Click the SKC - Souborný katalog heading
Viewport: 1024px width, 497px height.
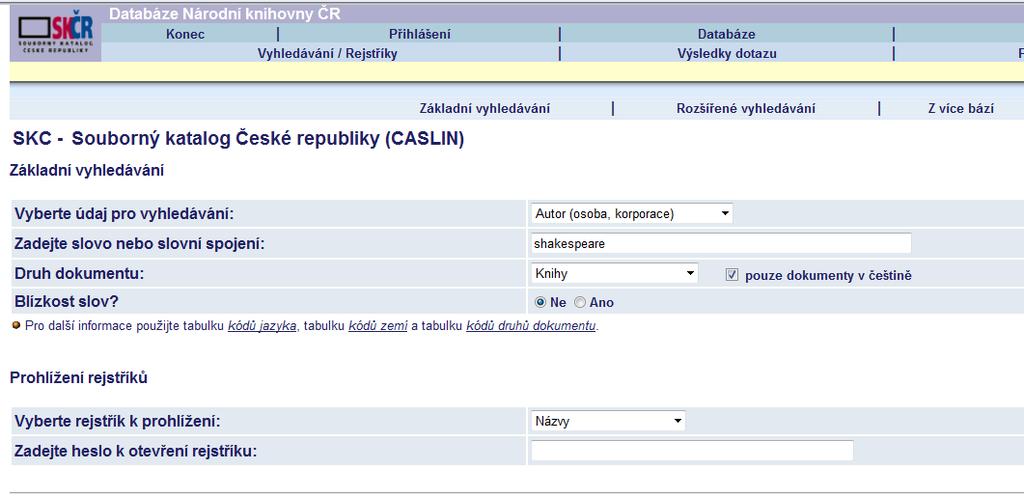(x=238, y=139)
